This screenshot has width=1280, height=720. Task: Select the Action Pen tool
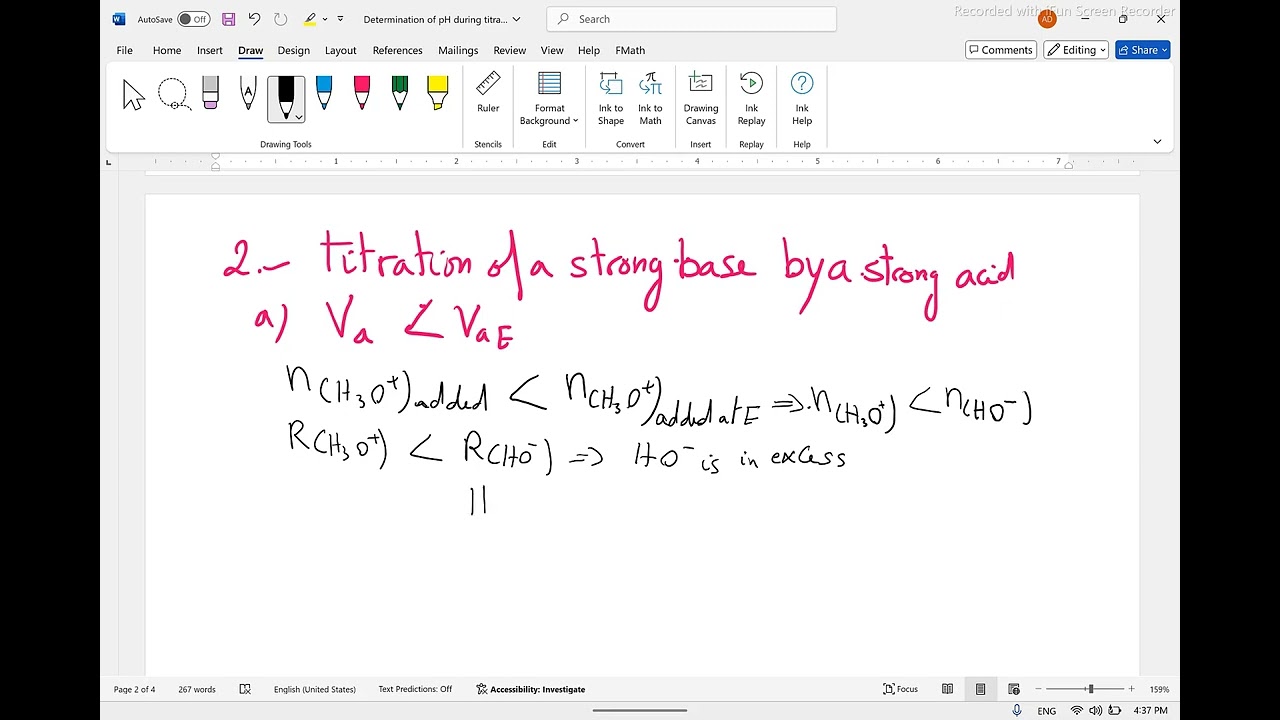pos(248,95)
